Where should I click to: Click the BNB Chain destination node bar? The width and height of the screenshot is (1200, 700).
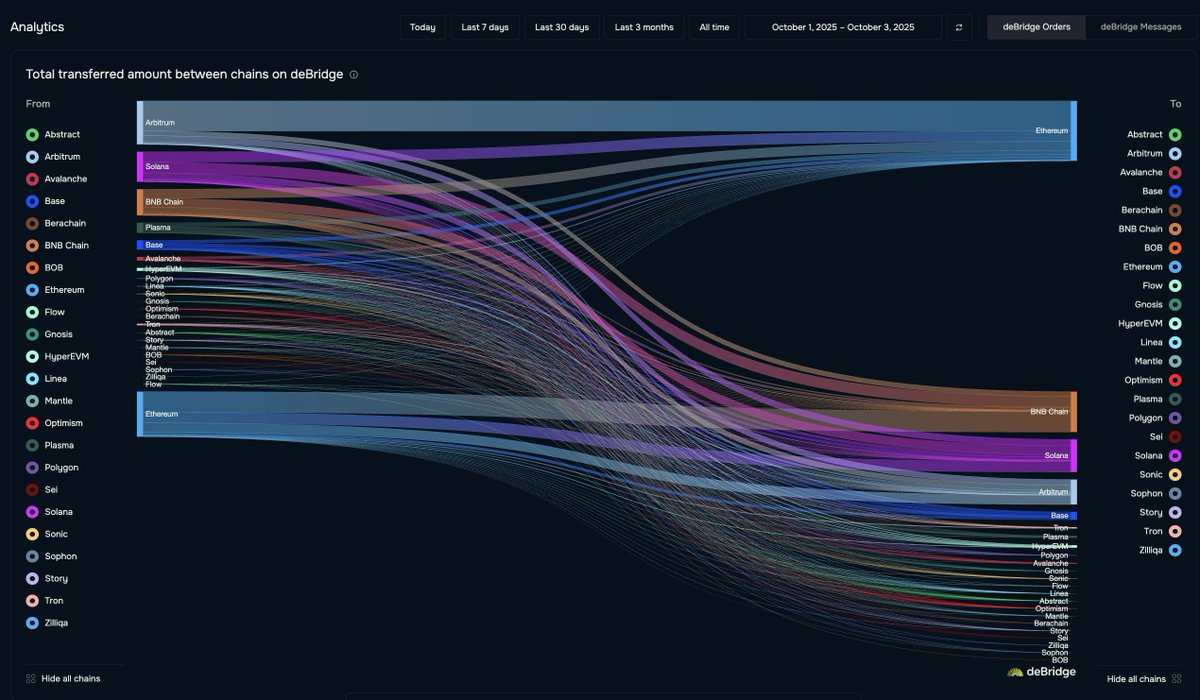(1074, 411)
